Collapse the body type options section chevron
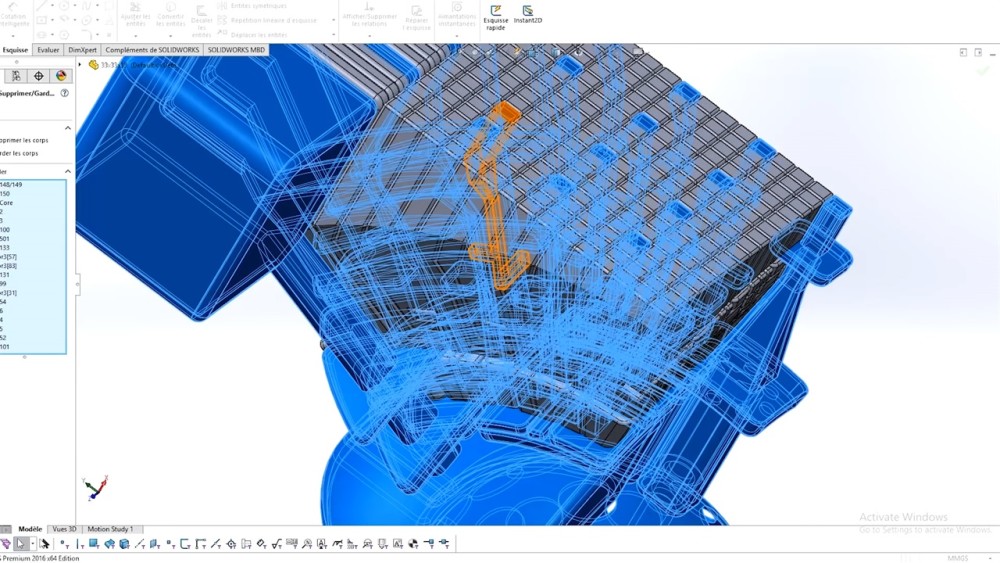This screenshot has width=1000, height=563. pos(68,128)
